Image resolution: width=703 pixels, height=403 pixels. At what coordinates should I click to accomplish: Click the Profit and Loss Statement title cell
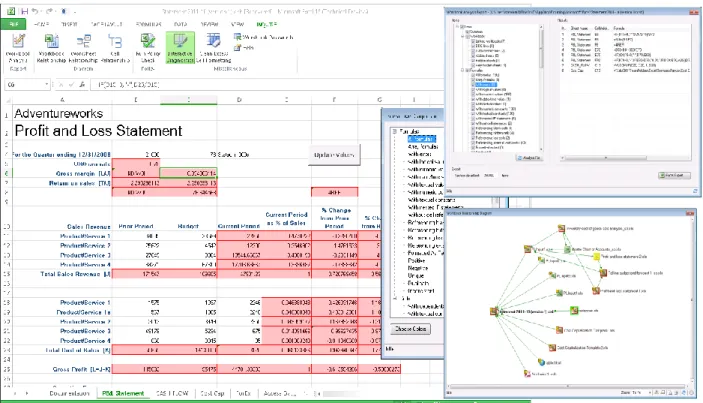pos(98,130)
